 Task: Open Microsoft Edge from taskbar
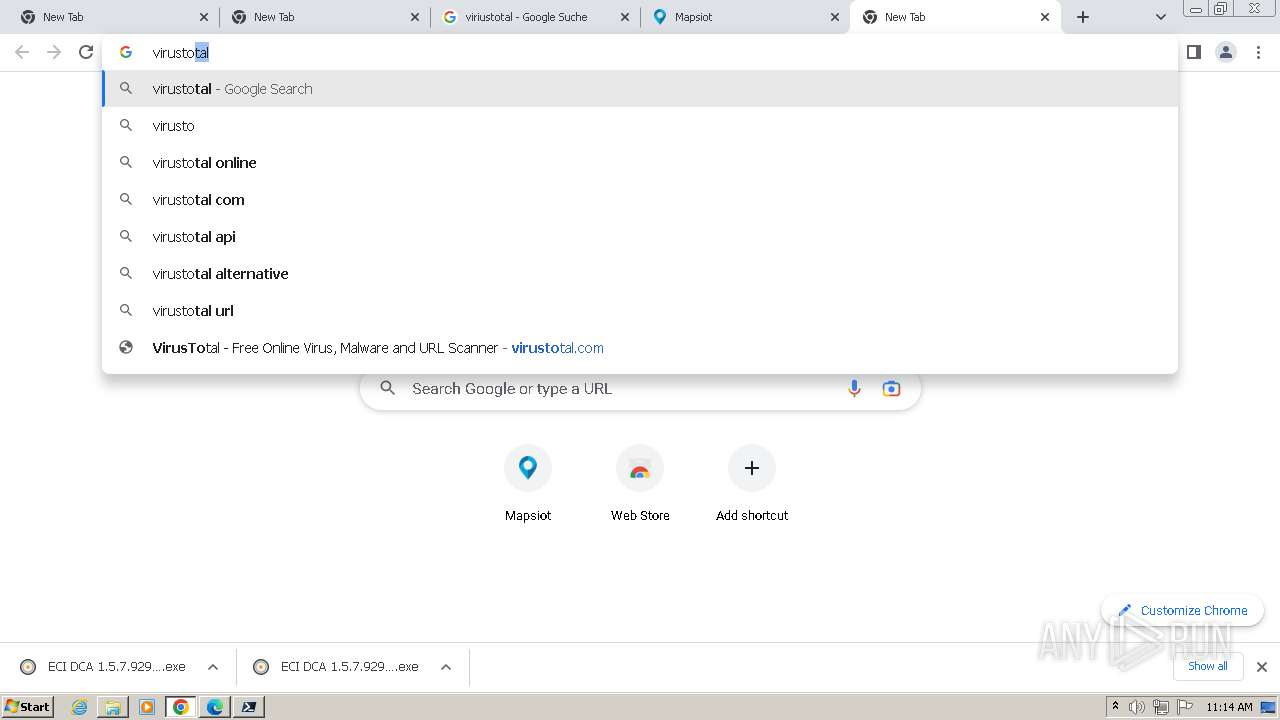point(215,707)
